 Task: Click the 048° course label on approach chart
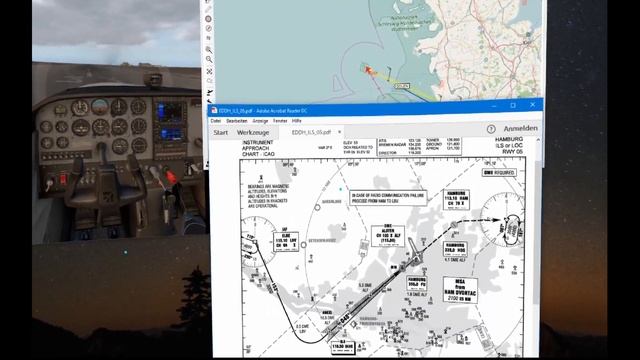point(344,318)
